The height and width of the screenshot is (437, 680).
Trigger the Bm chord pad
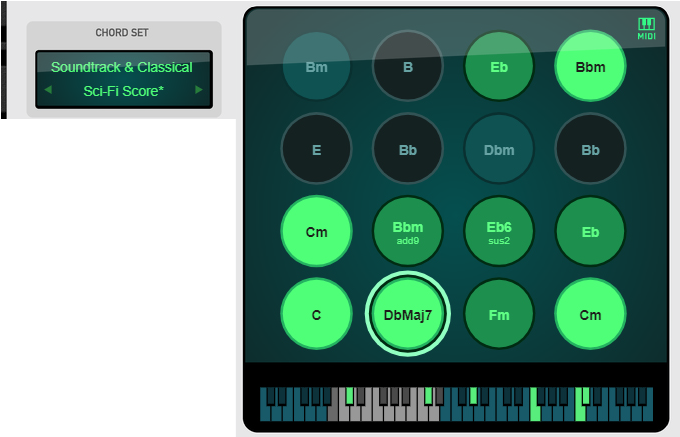316,67
